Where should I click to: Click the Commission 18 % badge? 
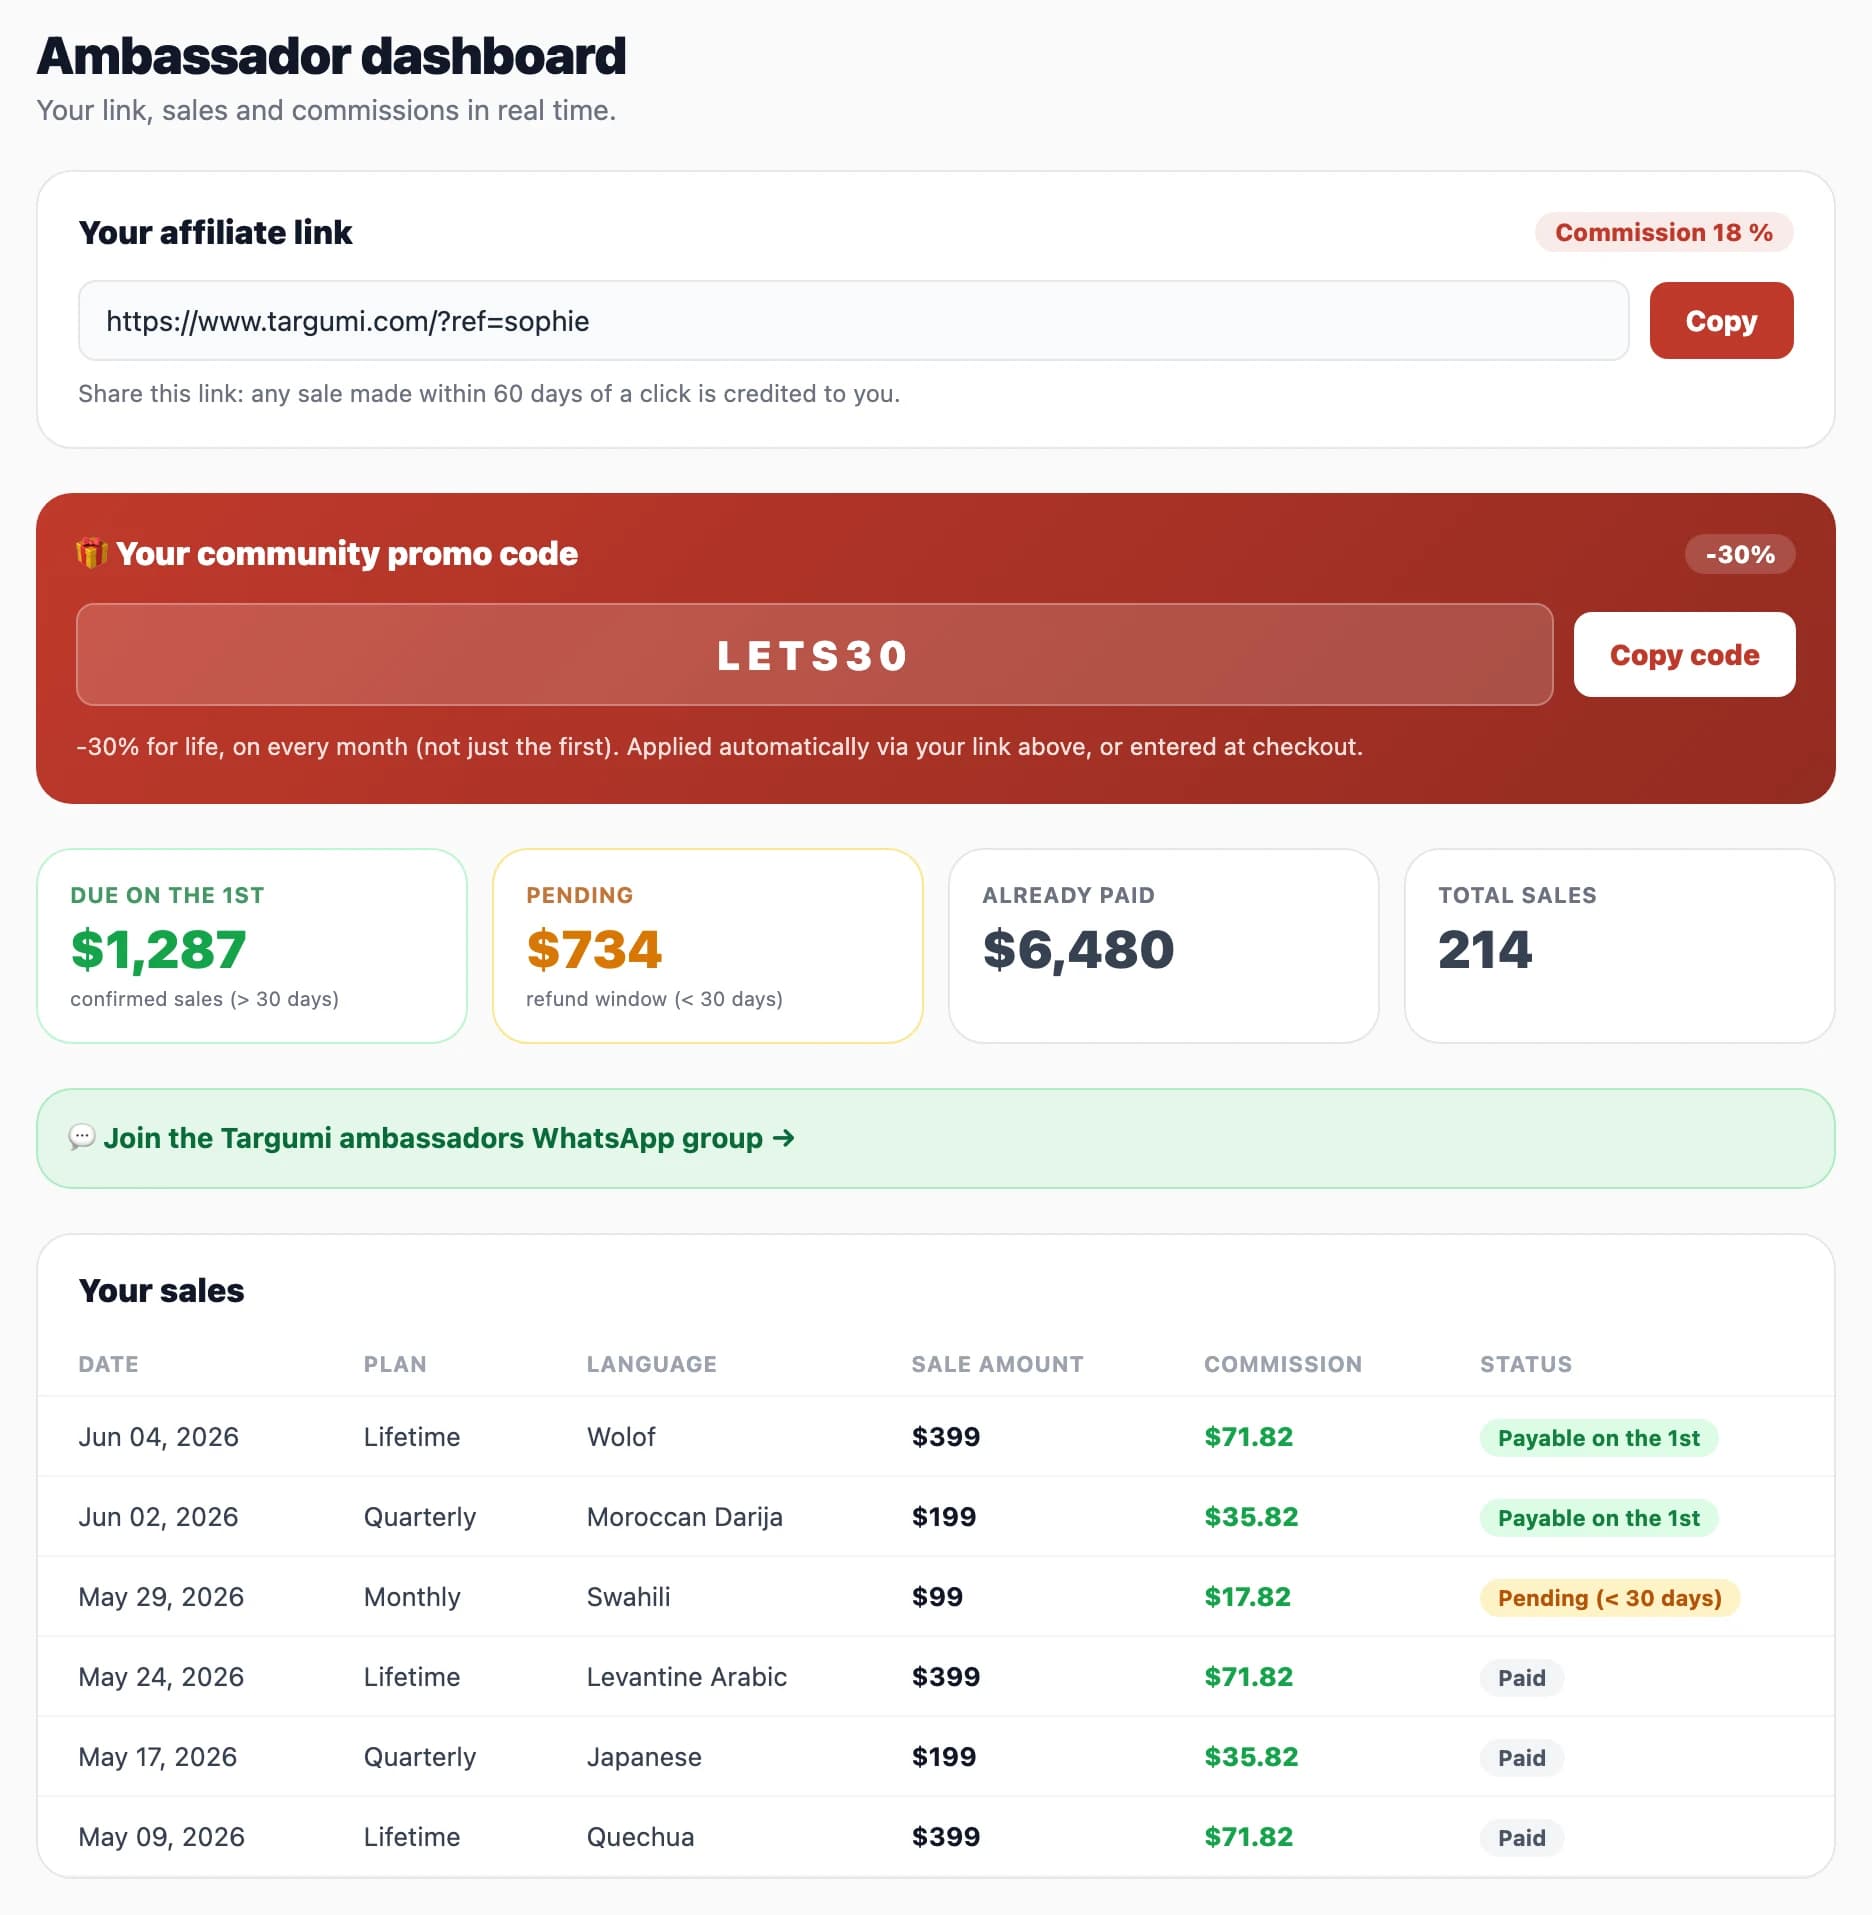pyautogui.click(x=1664, y=232)
